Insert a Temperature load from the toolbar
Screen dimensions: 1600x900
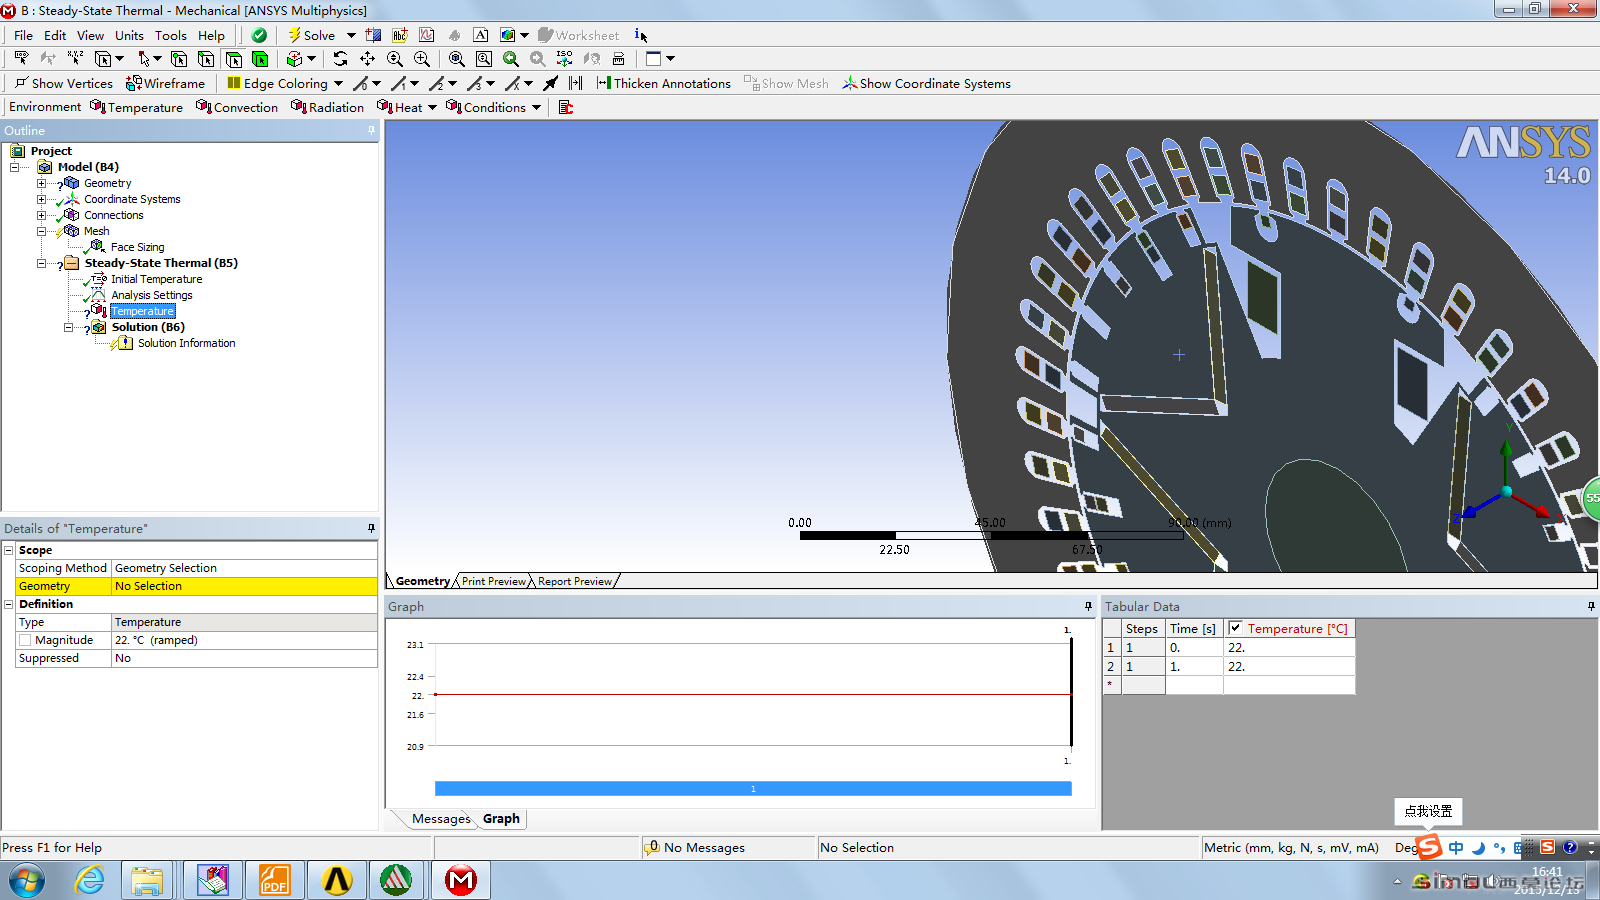coord(136,107)
